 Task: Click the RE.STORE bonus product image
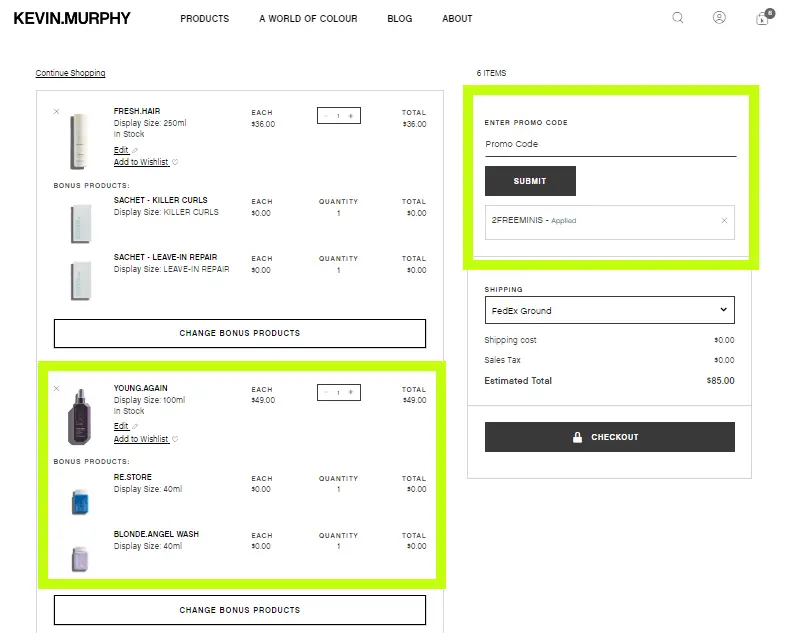coord(80,501)
